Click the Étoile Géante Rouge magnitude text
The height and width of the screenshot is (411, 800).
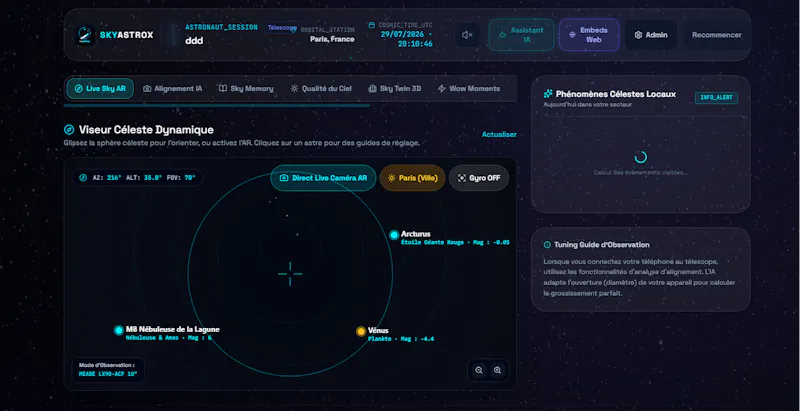click(x=455, y=243)
